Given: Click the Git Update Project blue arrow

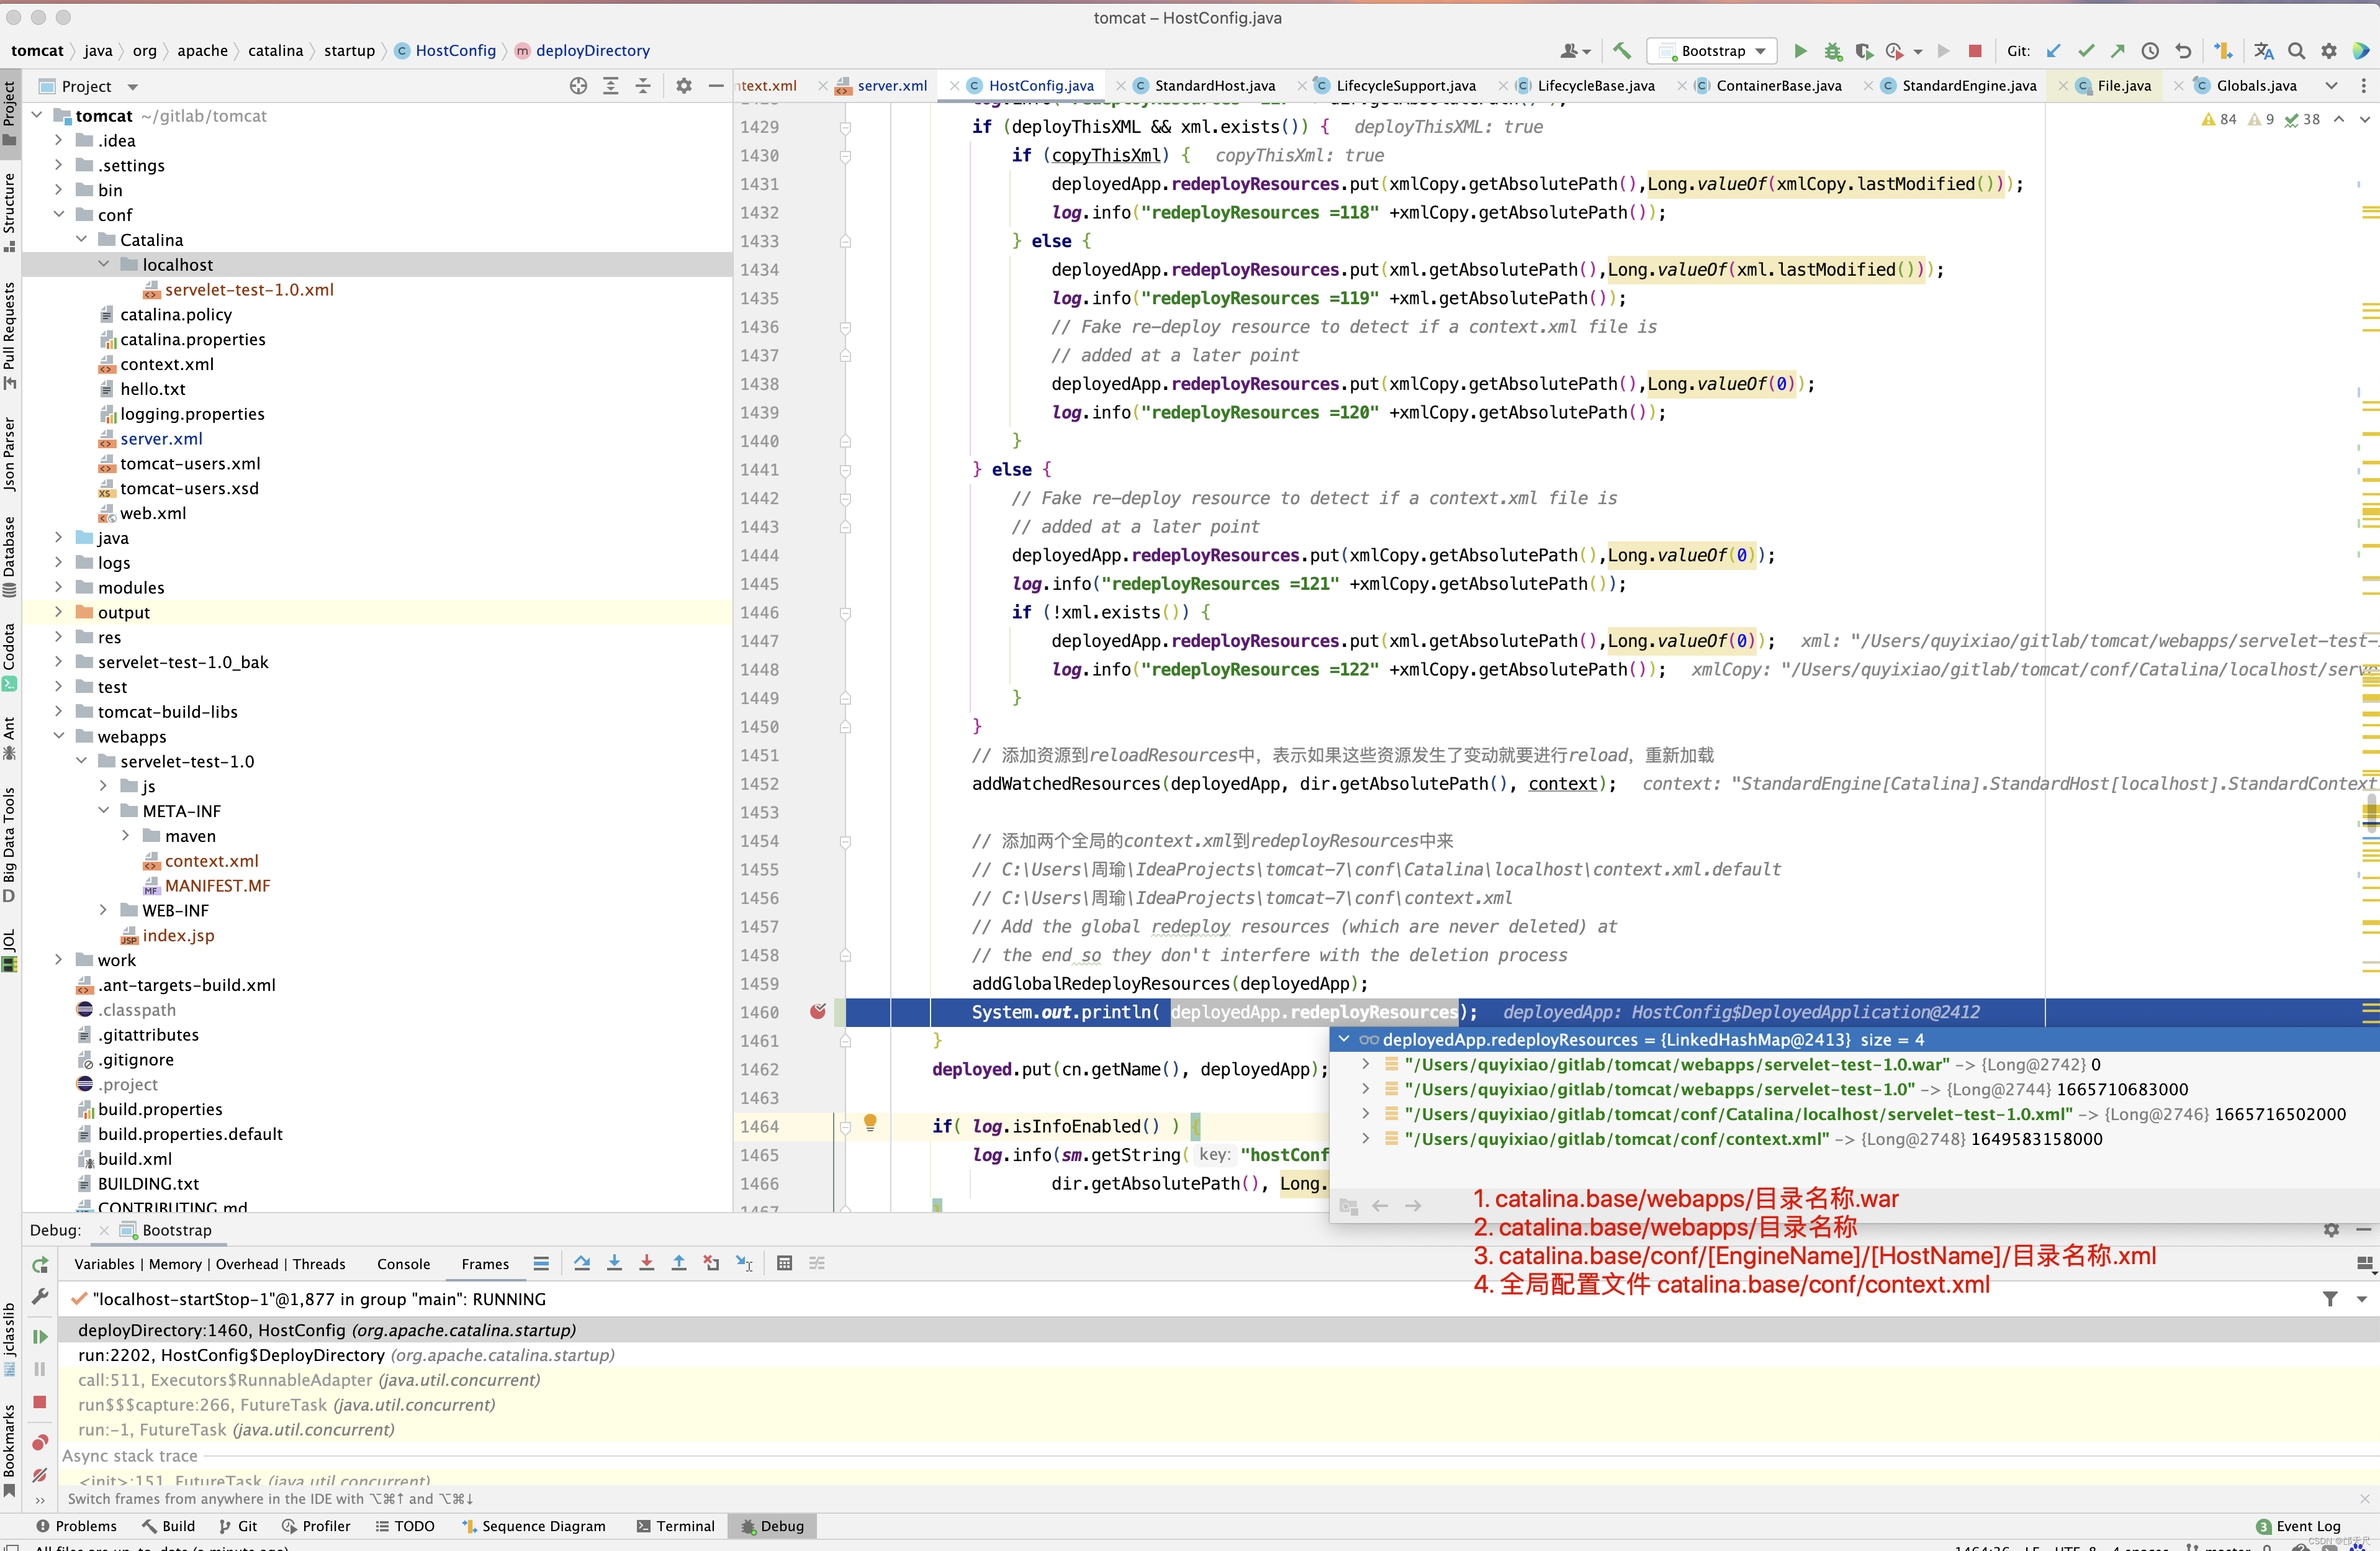Looking at the screenshot, I should coord(2053,50).
